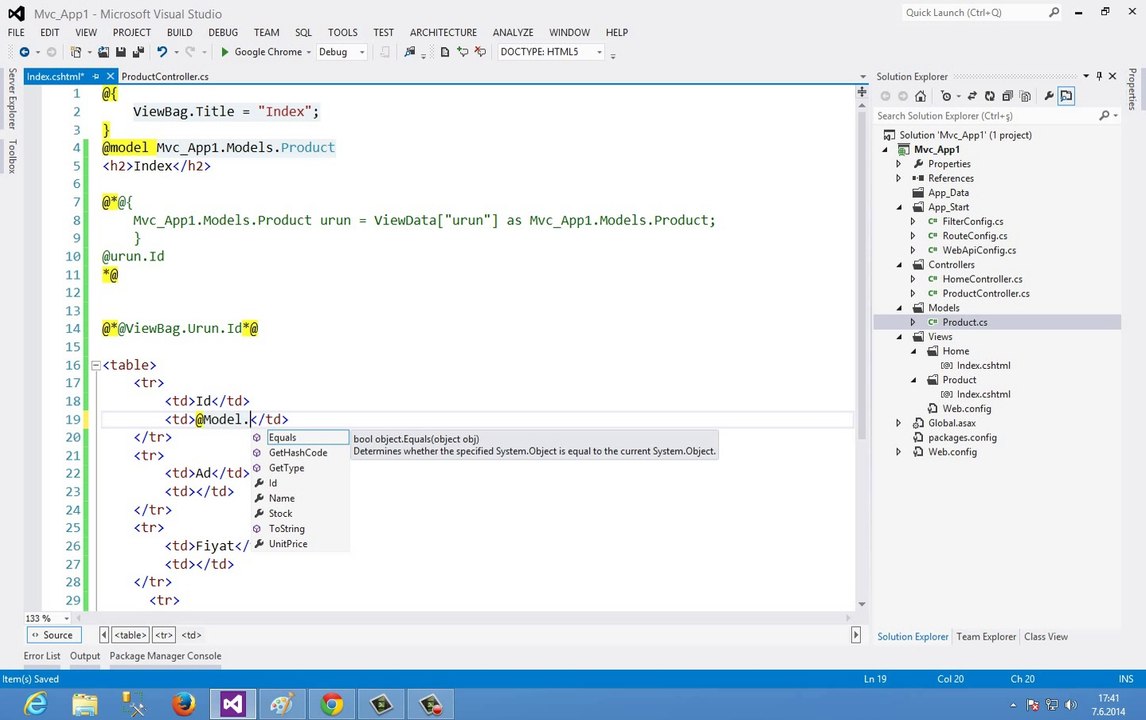Open the Google Chrome browser dropdown arrow
Image resolution: width=1146 pixels, height=720 pixels.
[x=308, y=52]
